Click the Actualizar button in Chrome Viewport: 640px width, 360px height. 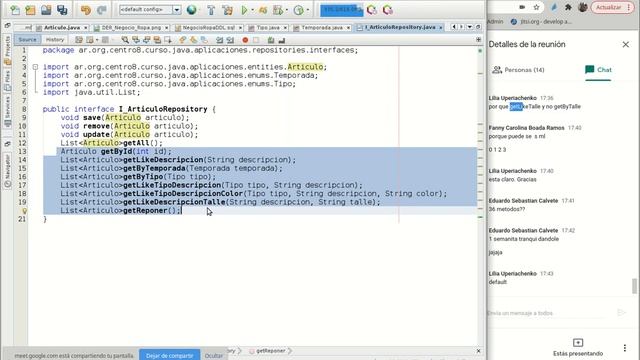(x=611, y=7)
